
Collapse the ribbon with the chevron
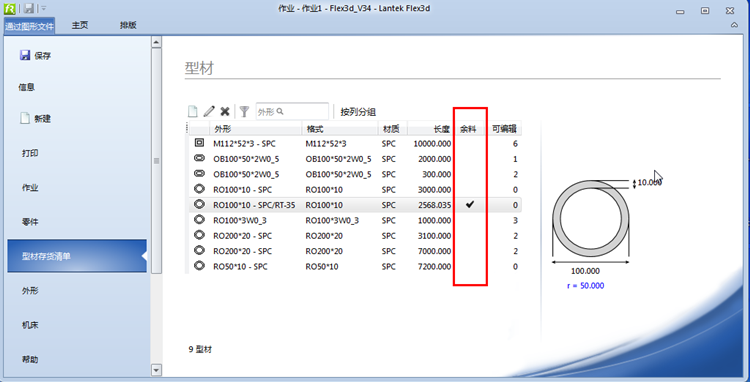735,25
